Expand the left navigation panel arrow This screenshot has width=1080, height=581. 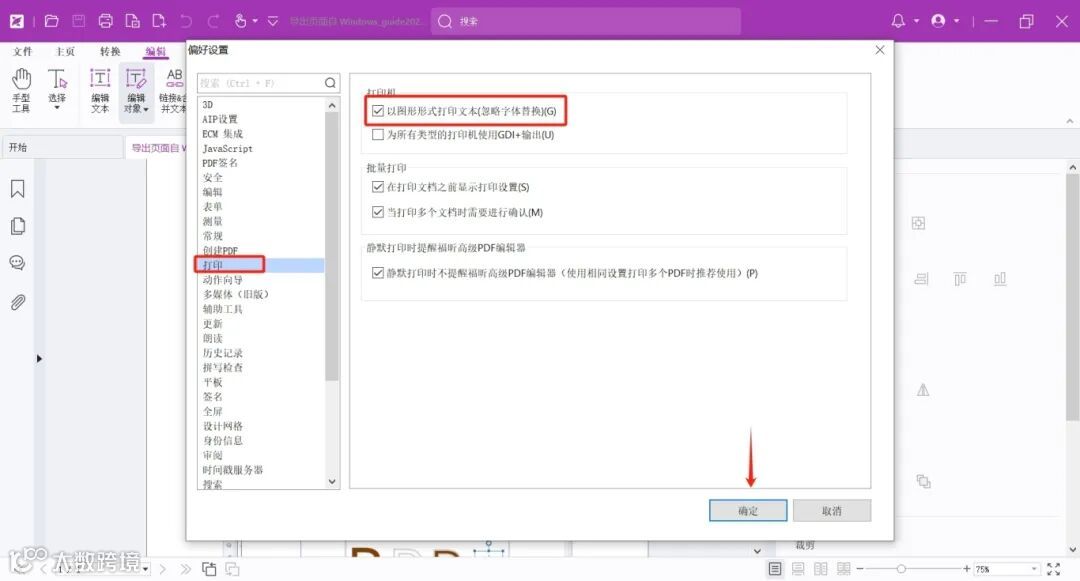point(39,359)
